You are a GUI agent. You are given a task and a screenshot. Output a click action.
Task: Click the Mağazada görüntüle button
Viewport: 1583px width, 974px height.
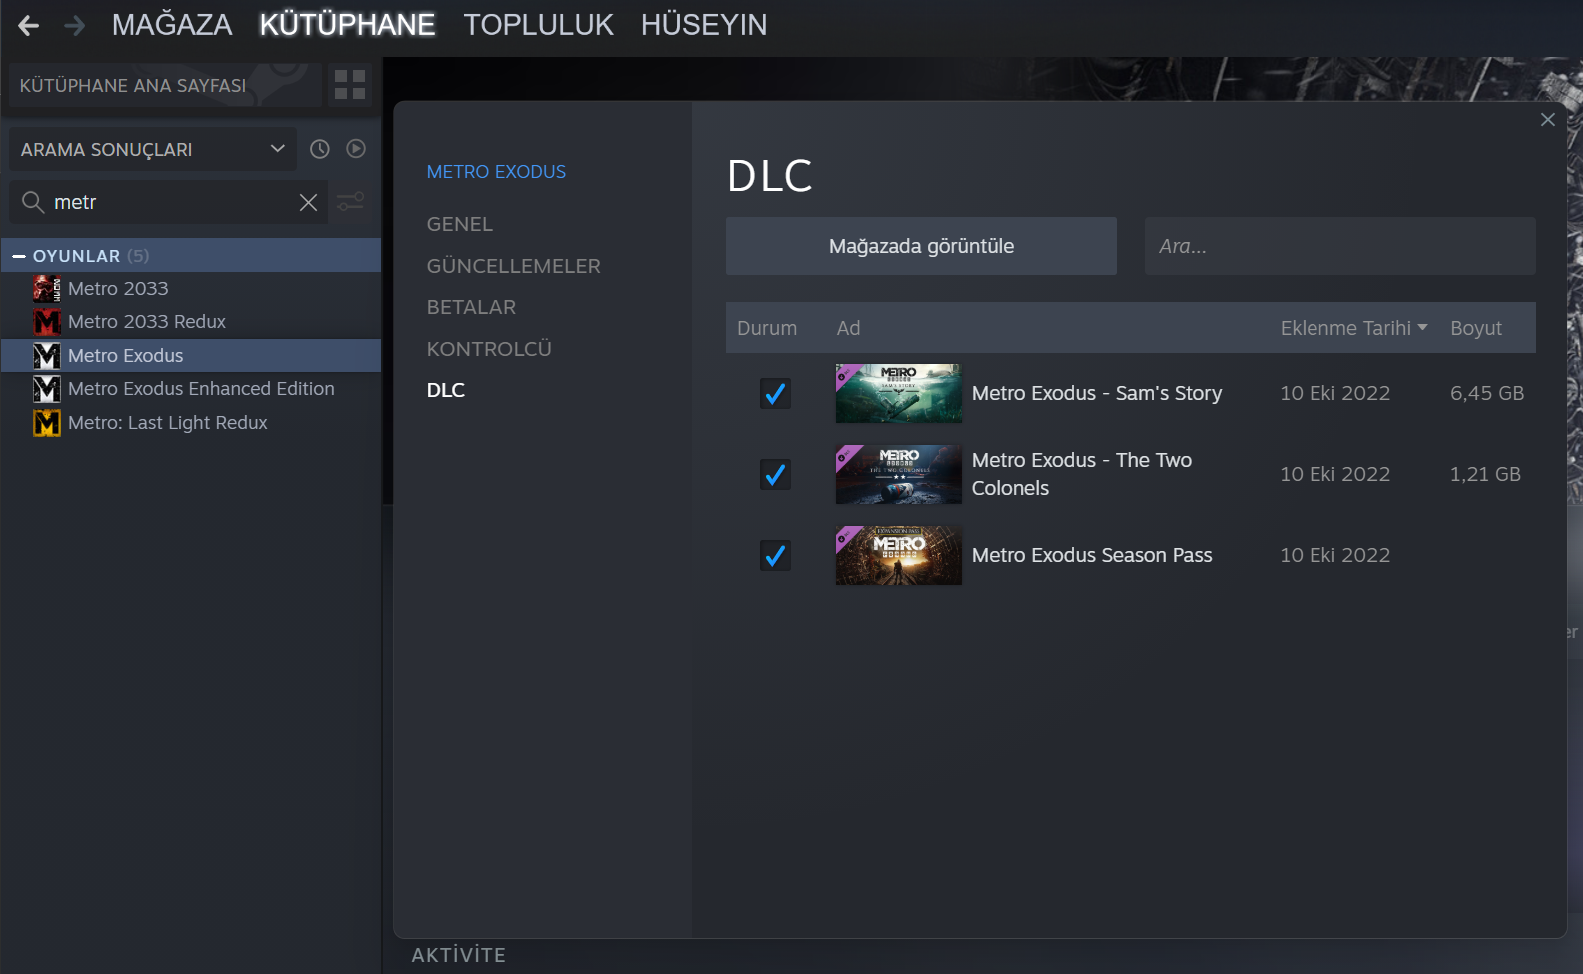921,246
